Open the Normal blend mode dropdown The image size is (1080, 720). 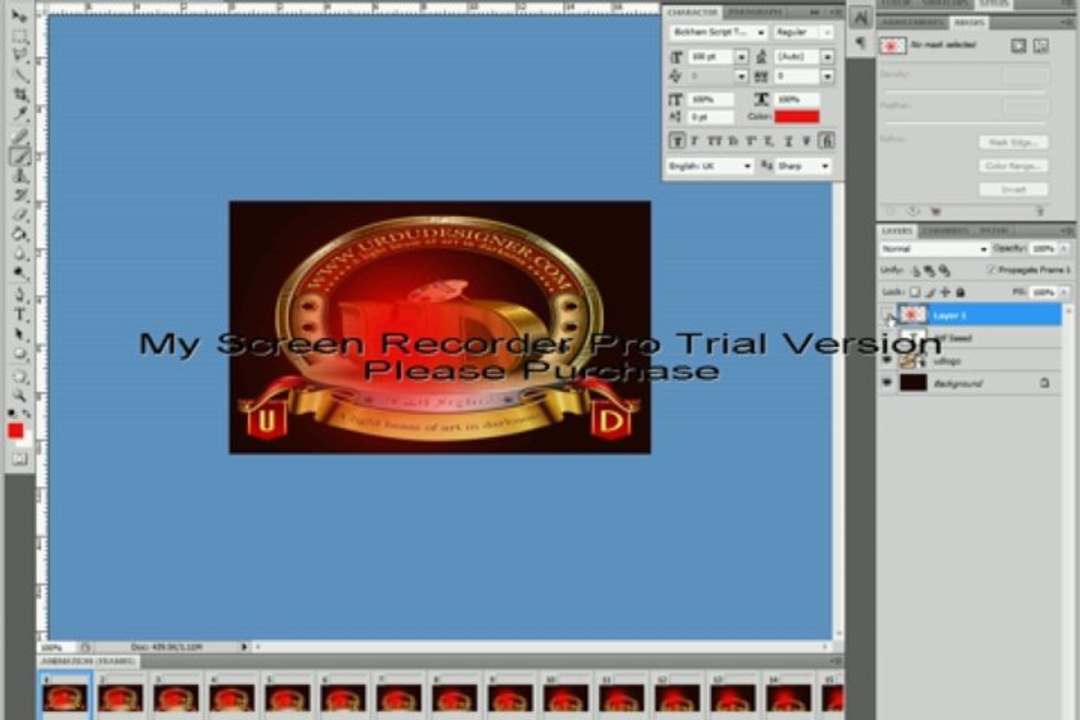(934, 249)
